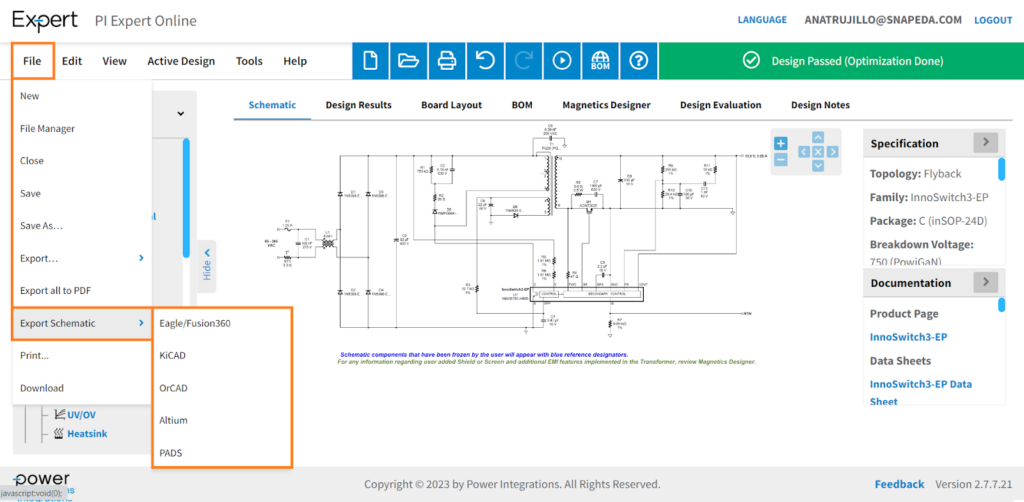Switch to the Schematic tab
This screenshot has width=1024, height=502.
tap(272, 104)
